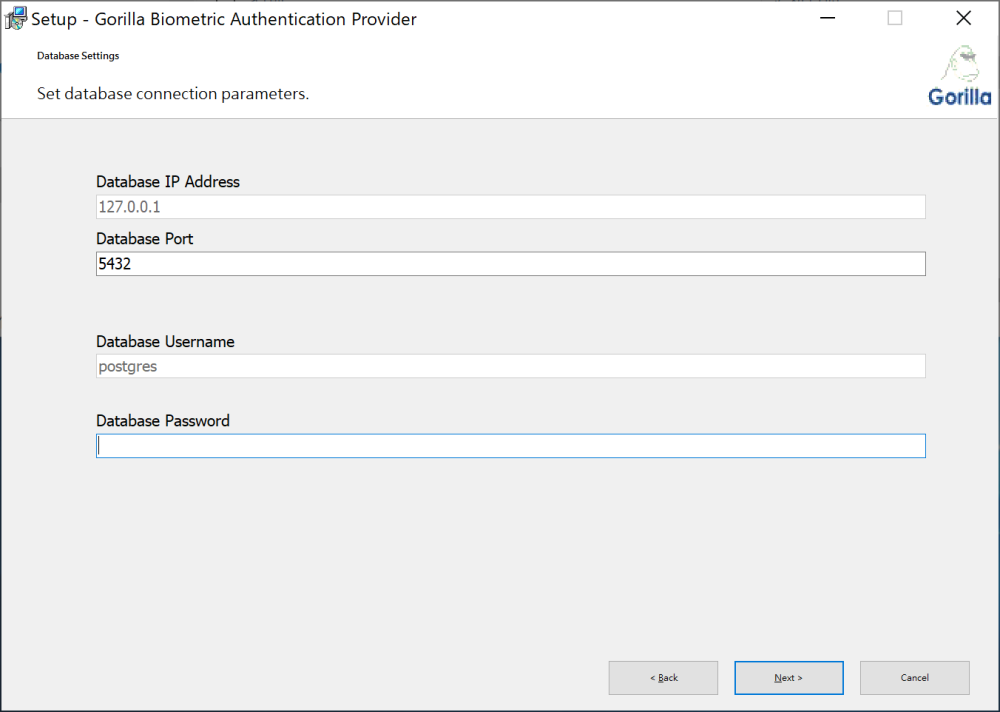
Task: Click the Database Port label
Action: 144,238
